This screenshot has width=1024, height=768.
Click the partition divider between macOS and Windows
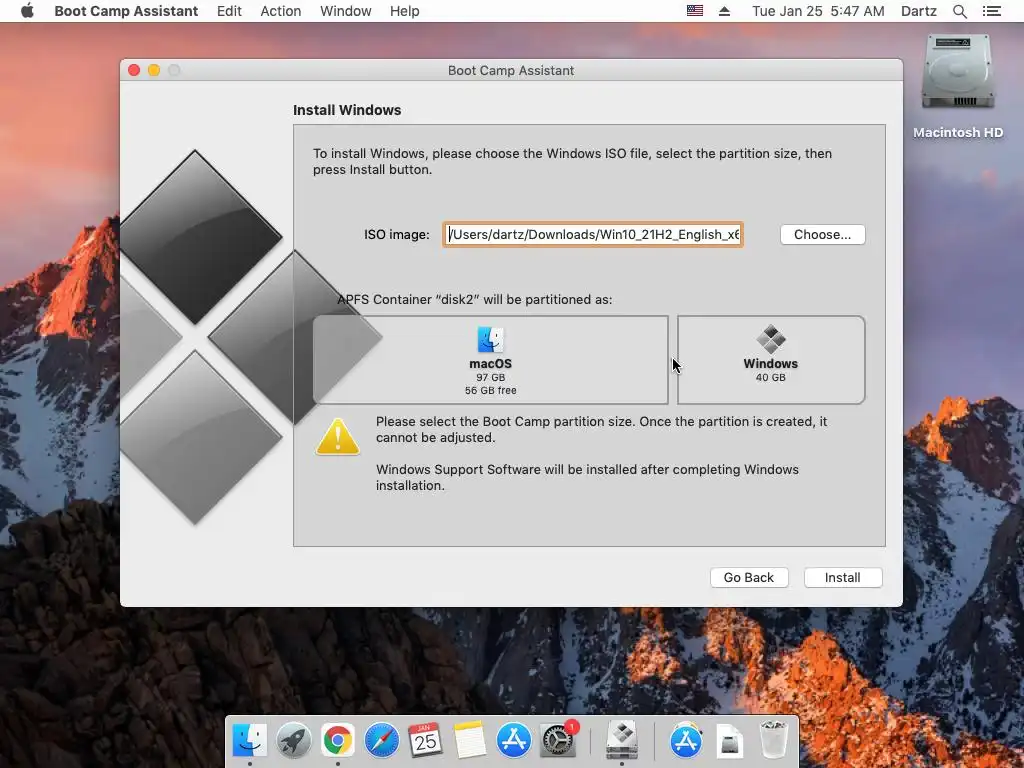point(673,360)
